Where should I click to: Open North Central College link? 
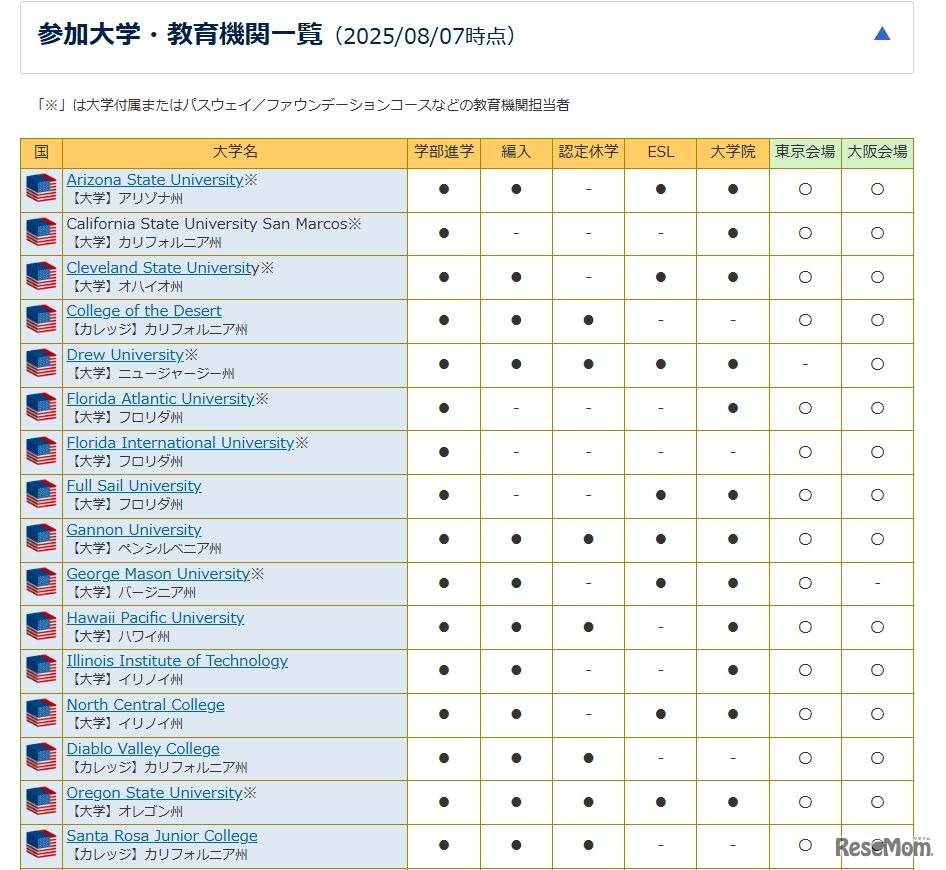145,705
